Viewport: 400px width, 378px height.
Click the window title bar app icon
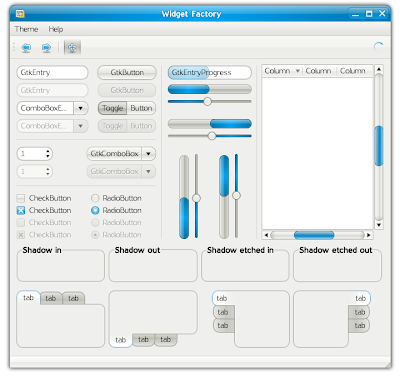point(20,14)
